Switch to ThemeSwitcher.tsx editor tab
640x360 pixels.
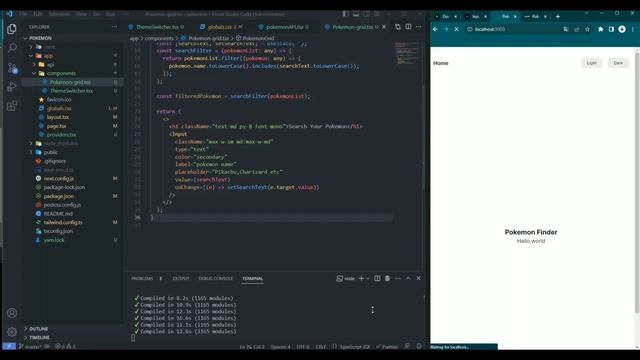coord(157,27)
